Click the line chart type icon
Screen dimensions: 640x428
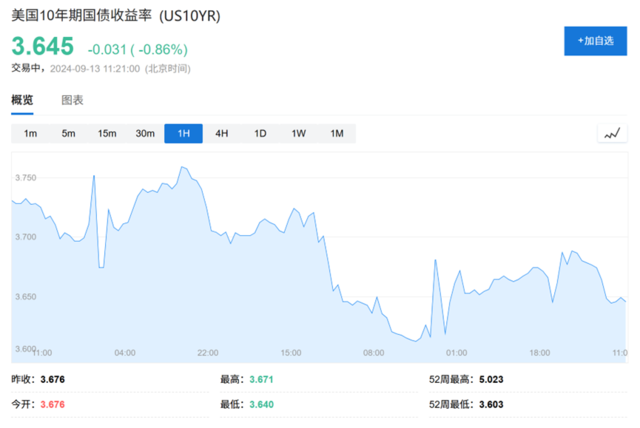coord(611,134)
